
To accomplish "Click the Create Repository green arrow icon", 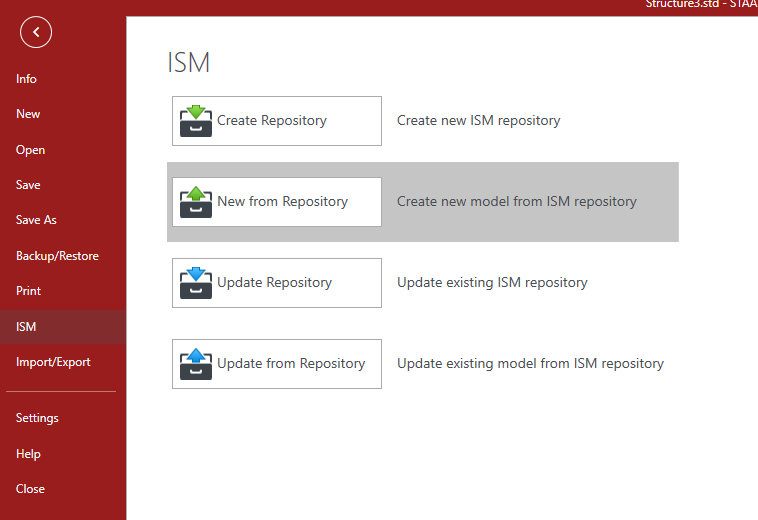I will point(196,112).
